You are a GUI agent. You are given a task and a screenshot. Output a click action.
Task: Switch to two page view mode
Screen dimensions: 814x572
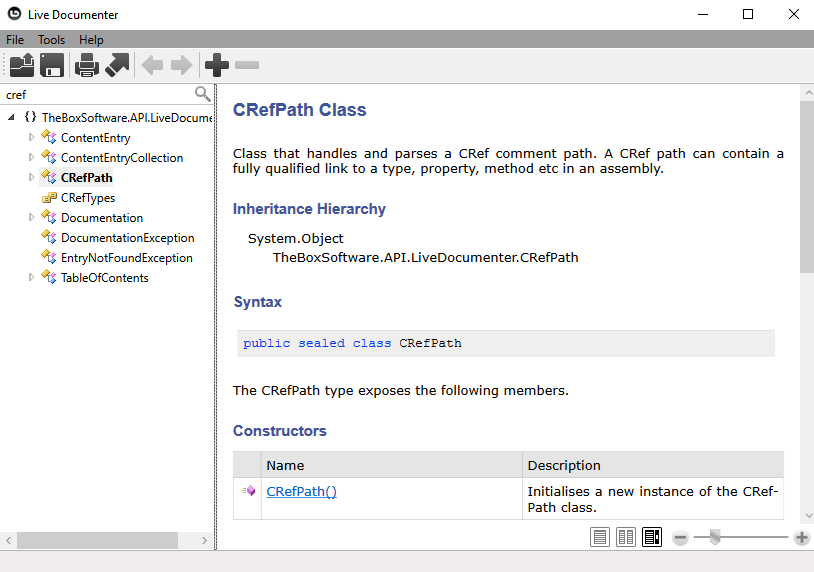626,537
